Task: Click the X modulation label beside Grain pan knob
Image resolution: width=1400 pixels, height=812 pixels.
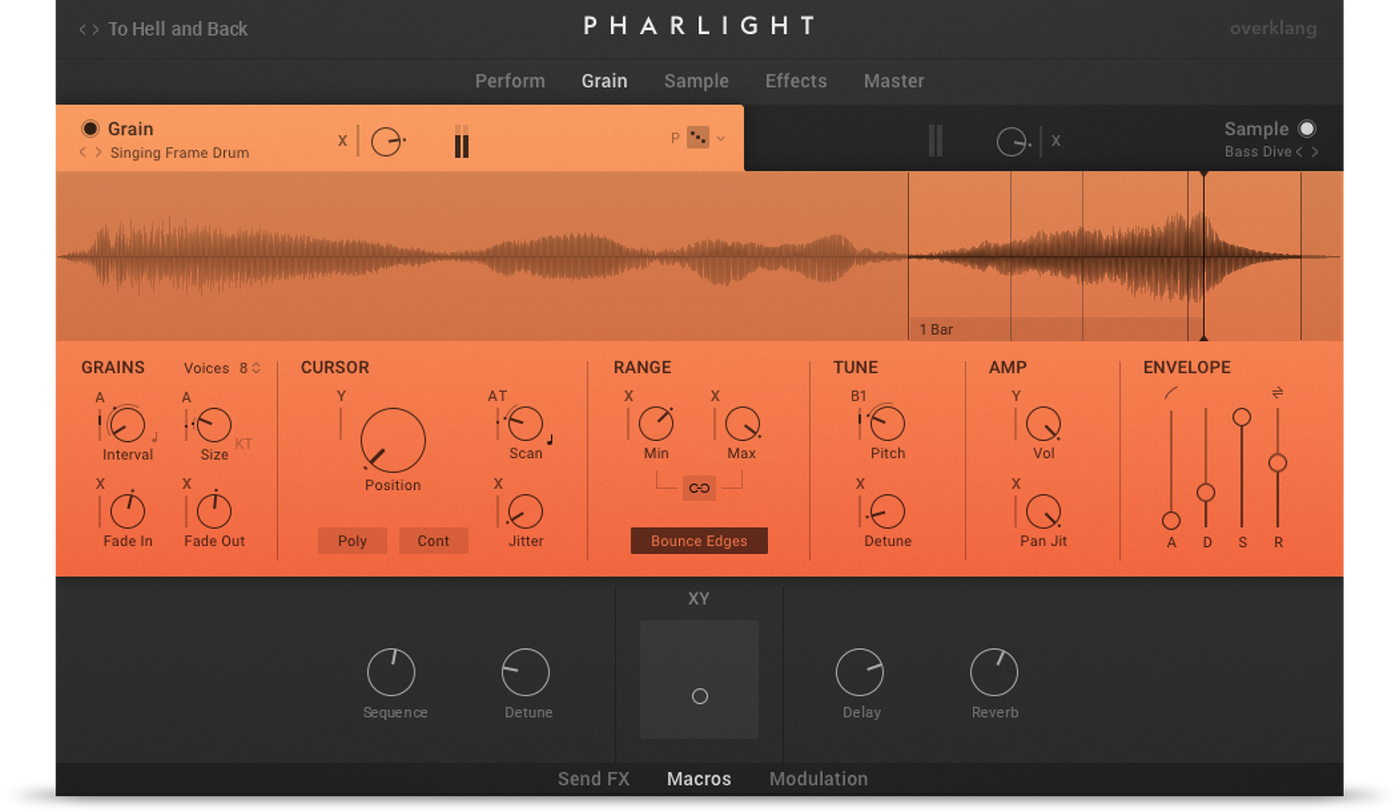Action: pyautogui.click(x=342, y=141)
